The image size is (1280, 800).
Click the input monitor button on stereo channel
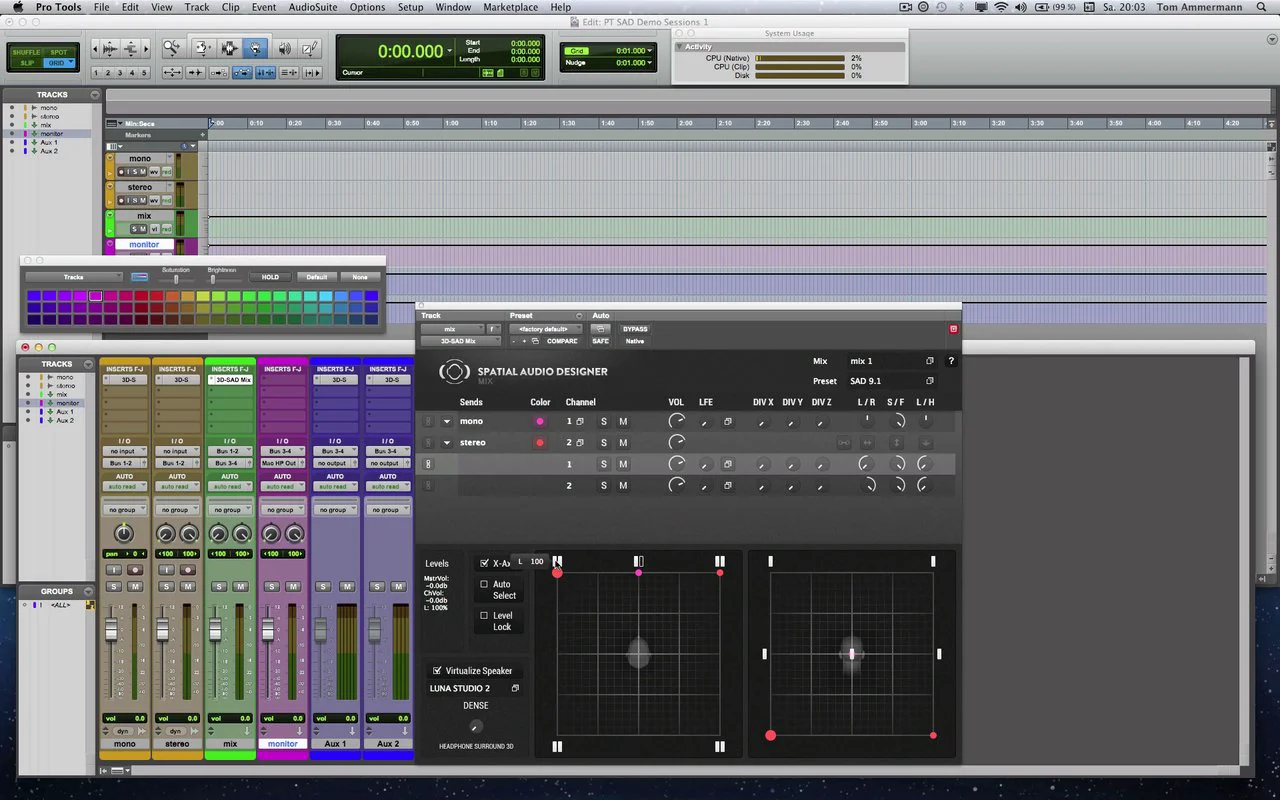pyautogui.click(x=167, y=570)
